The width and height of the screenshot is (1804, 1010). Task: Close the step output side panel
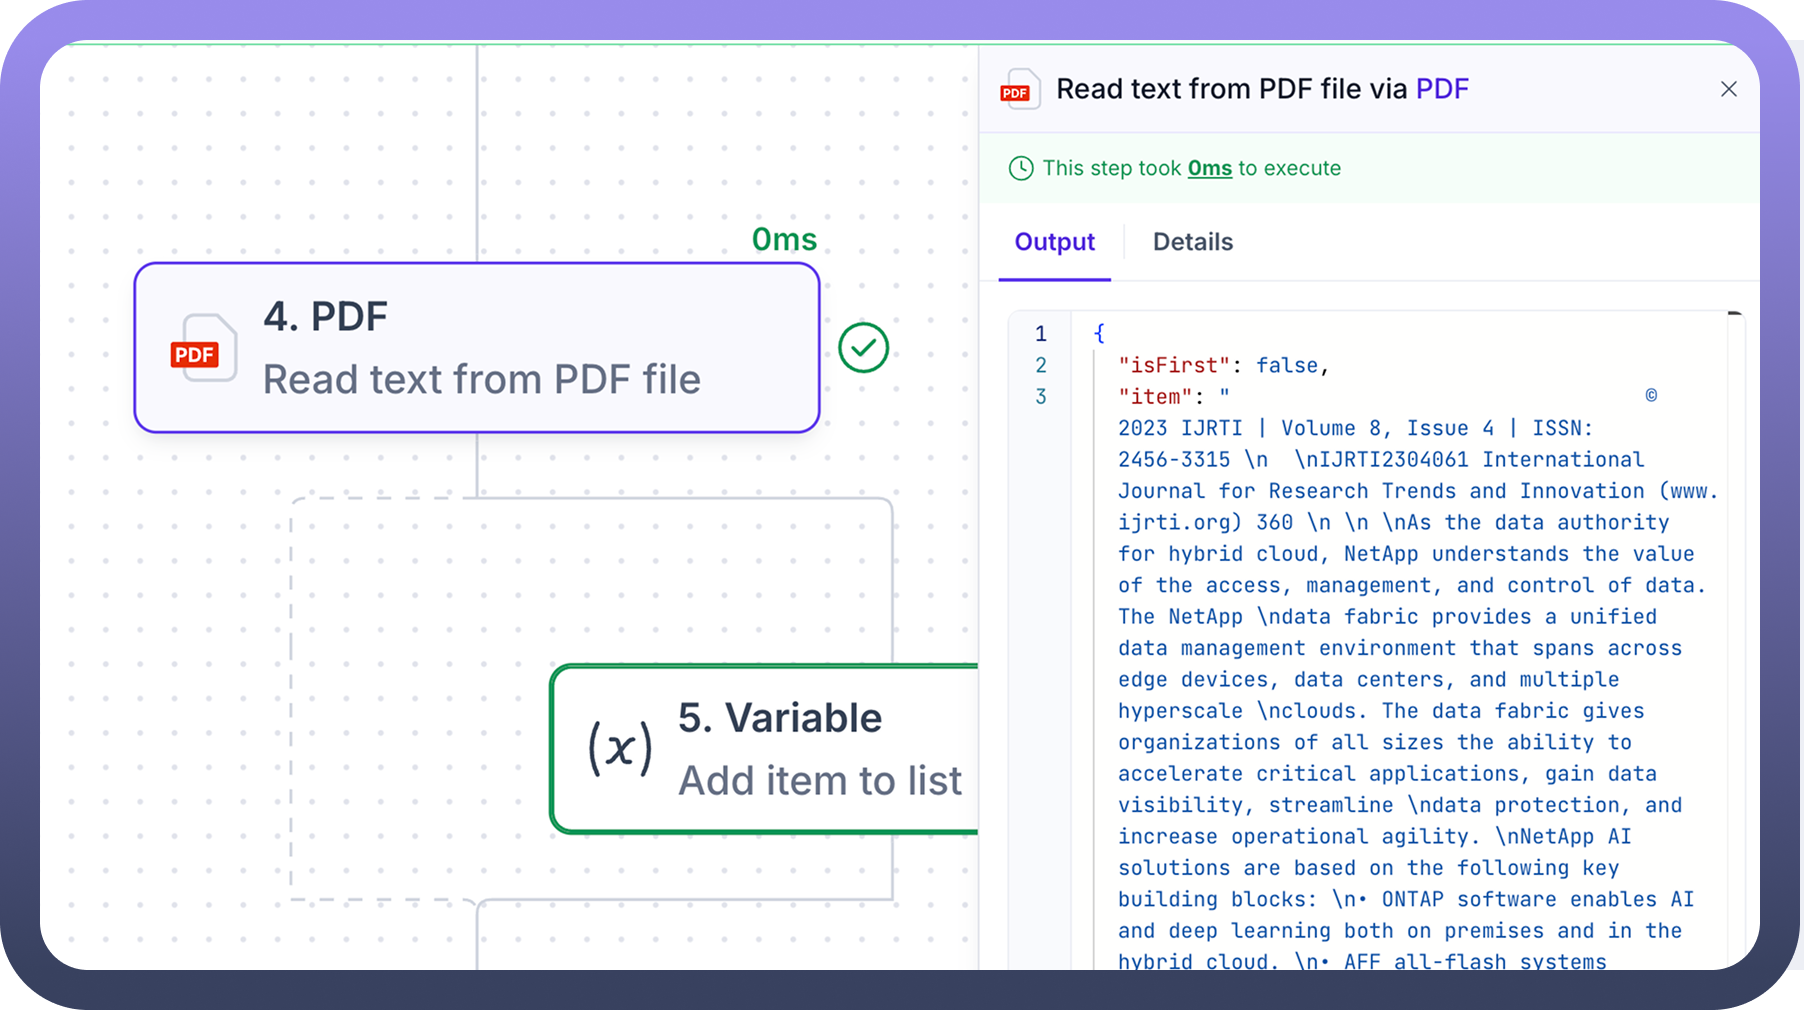(x=1728, y=89)
